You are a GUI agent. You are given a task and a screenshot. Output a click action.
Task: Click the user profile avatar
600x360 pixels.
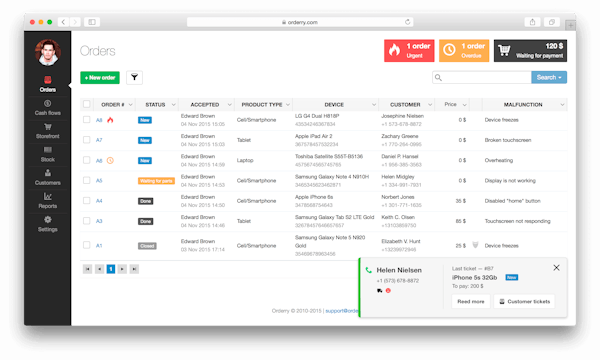(47, 52)
